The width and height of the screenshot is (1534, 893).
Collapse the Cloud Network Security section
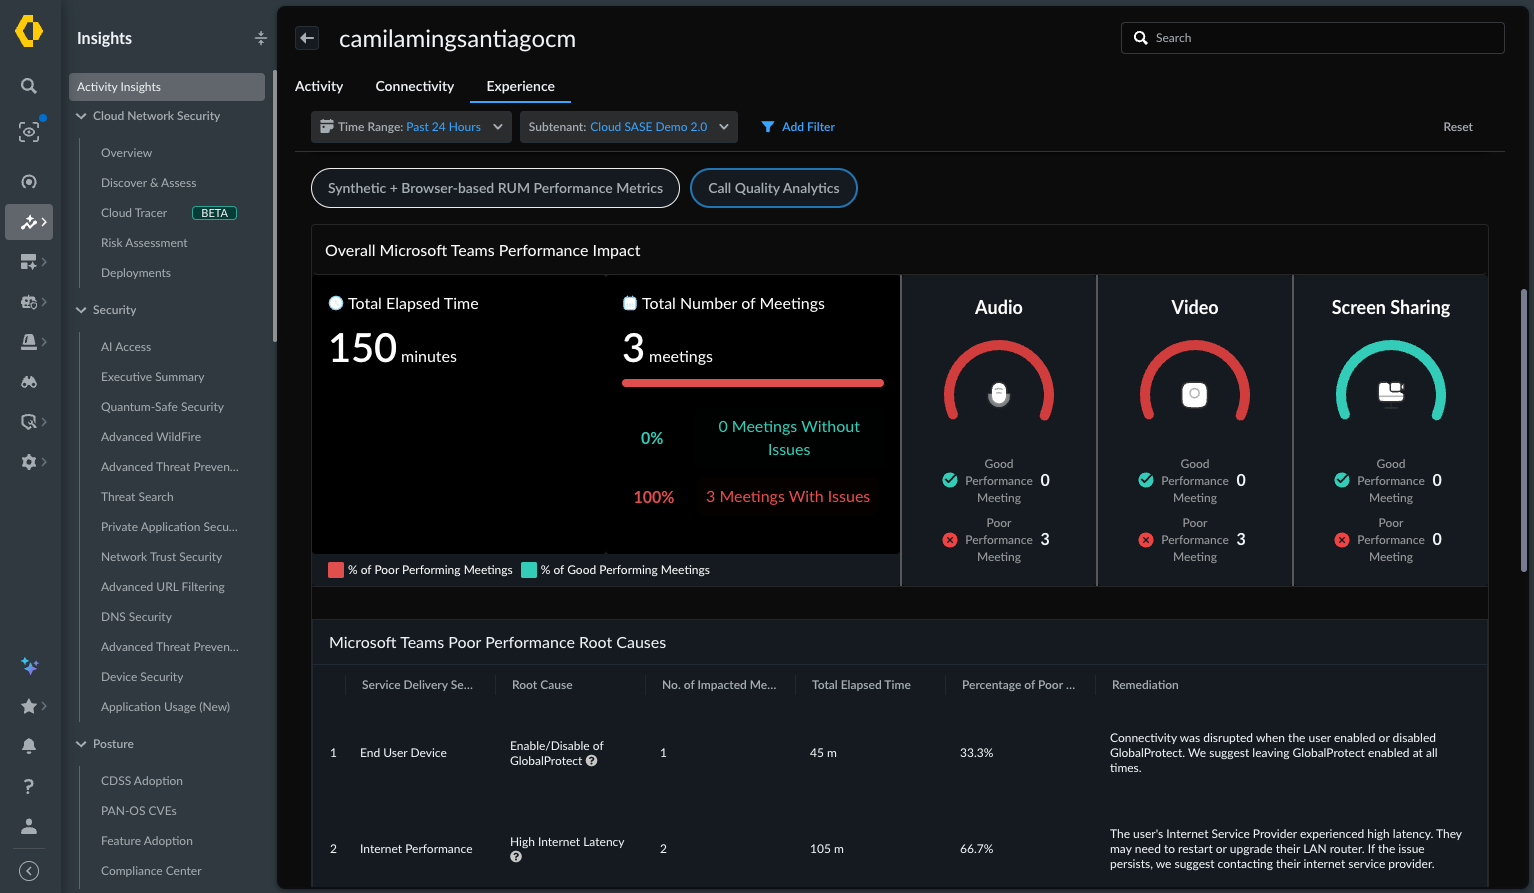(81, 116)
